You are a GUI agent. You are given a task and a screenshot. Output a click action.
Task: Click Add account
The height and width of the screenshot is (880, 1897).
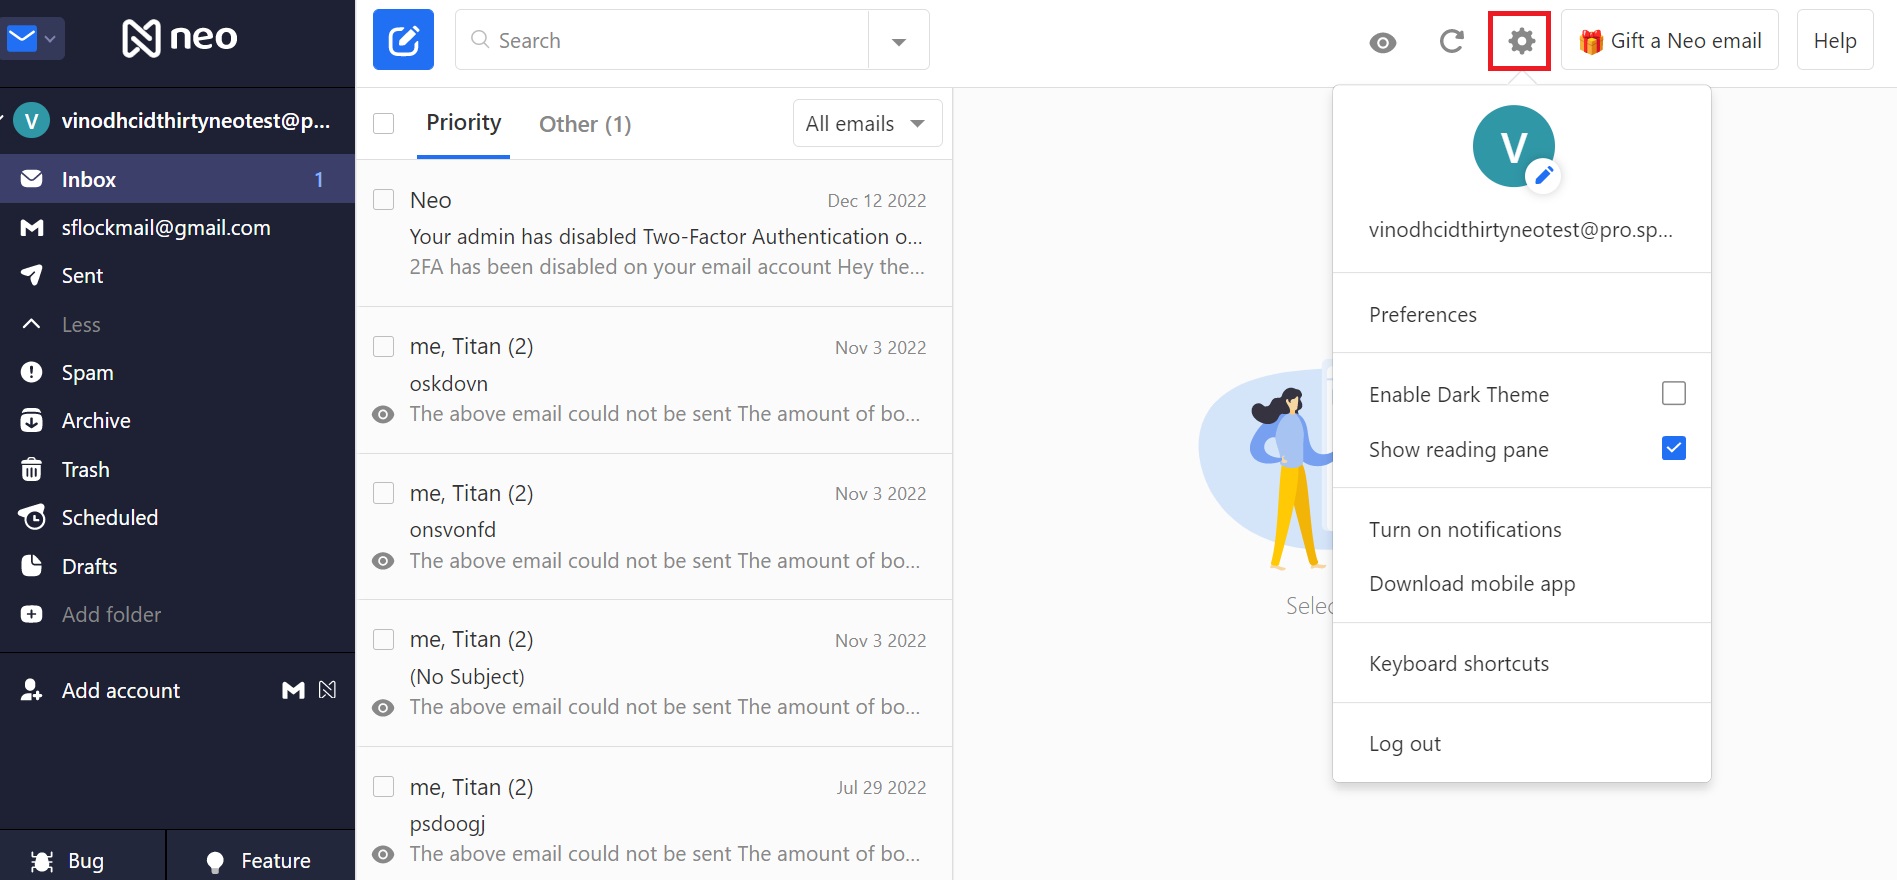click(121, 690)
